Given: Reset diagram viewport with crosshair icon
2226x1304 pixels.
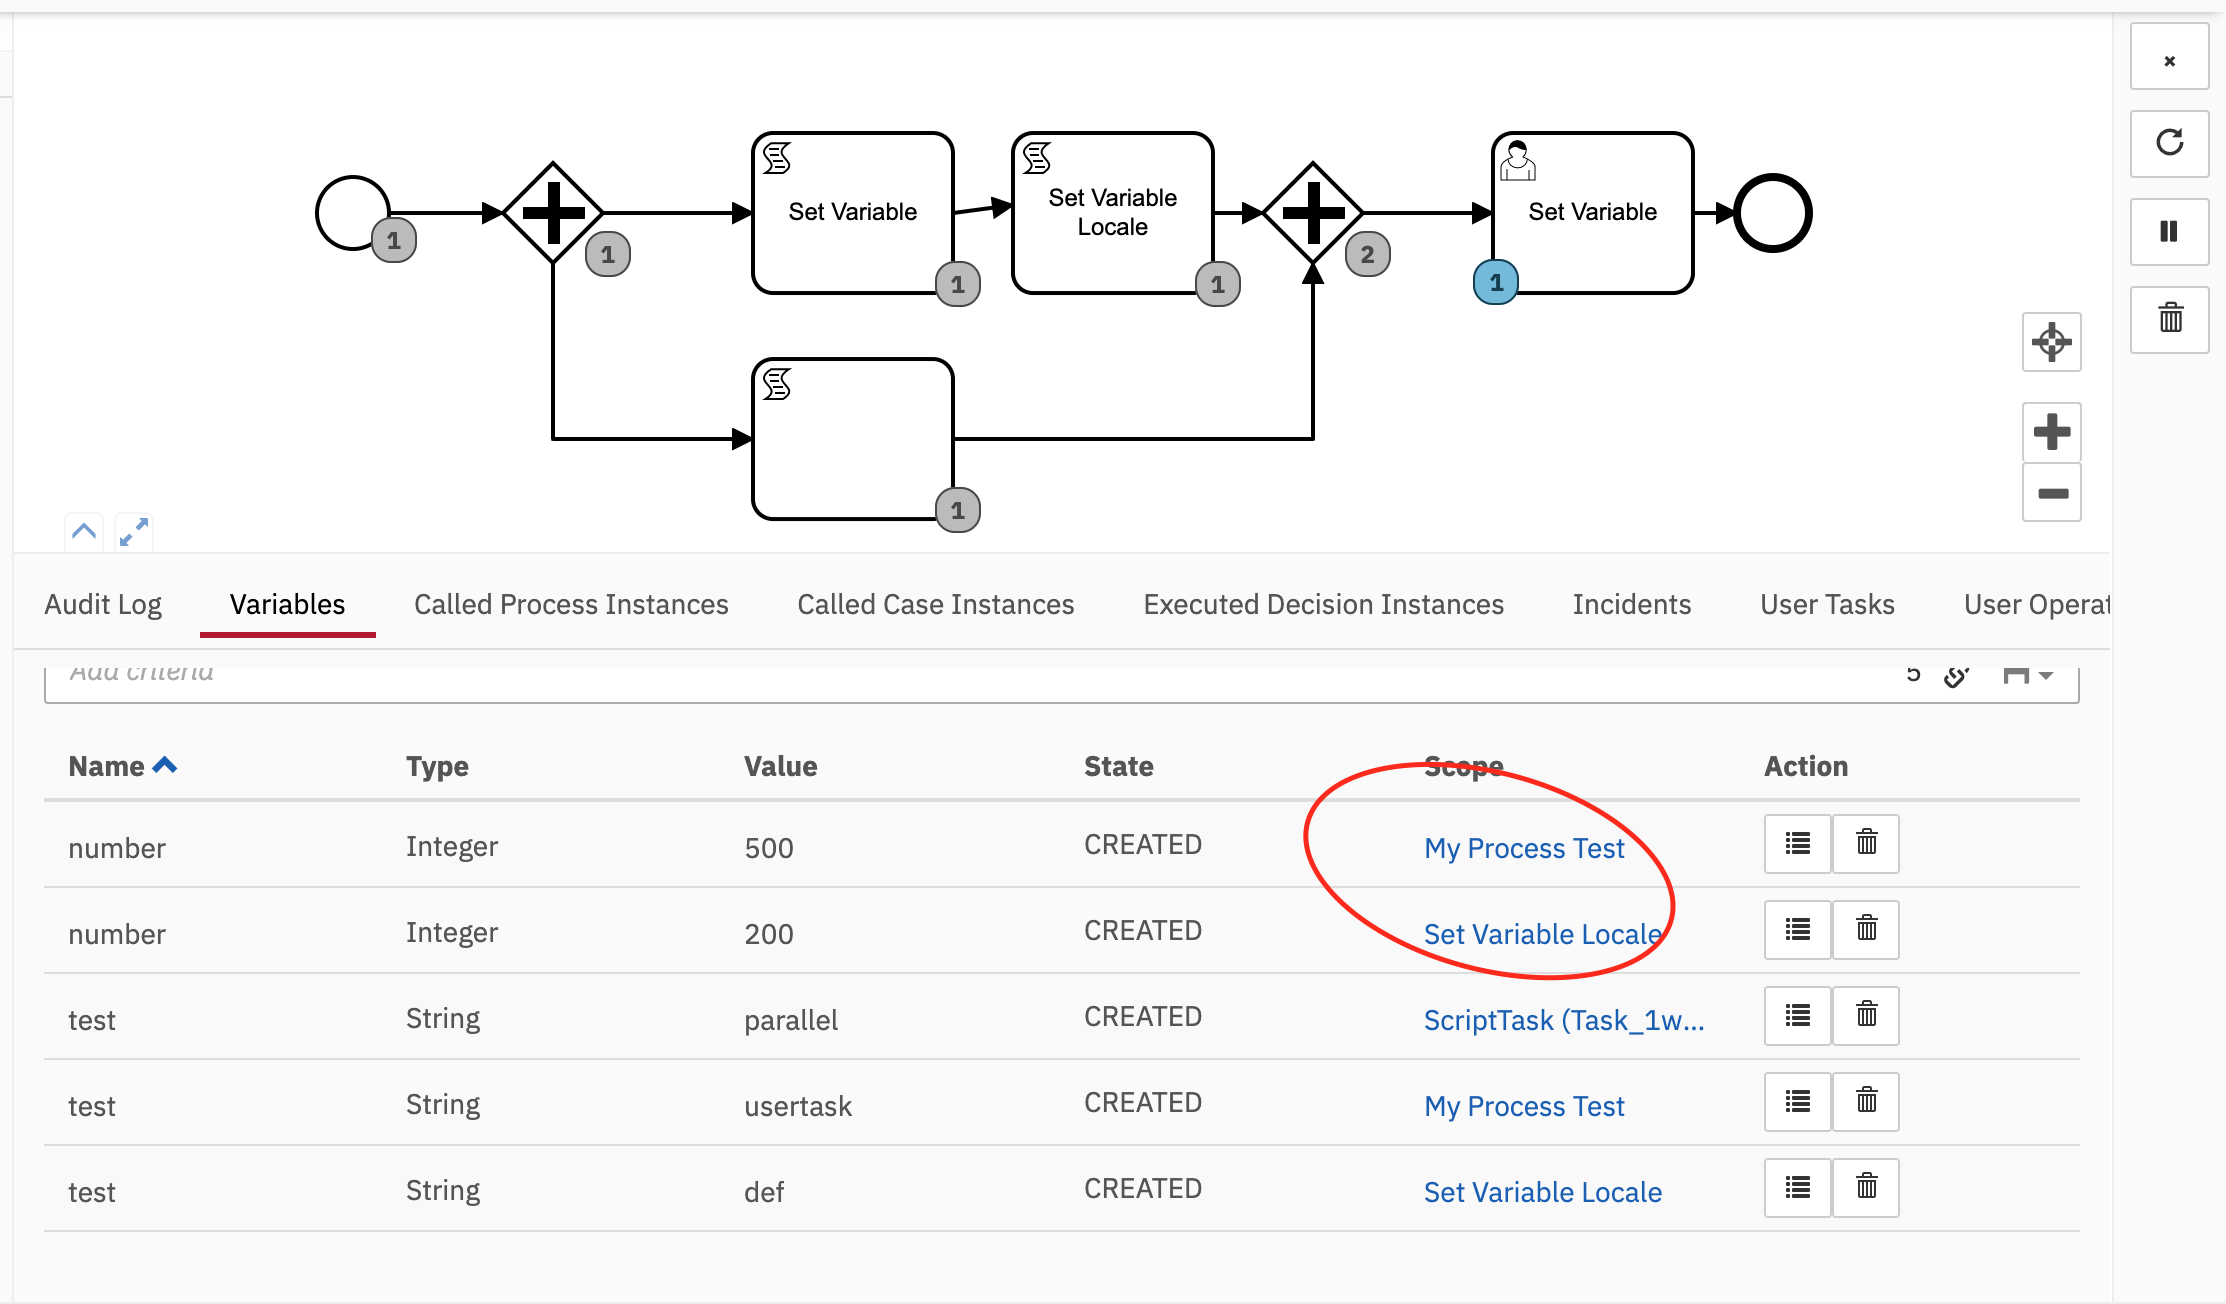Looking at the screenshot, I should [2051, 342].
